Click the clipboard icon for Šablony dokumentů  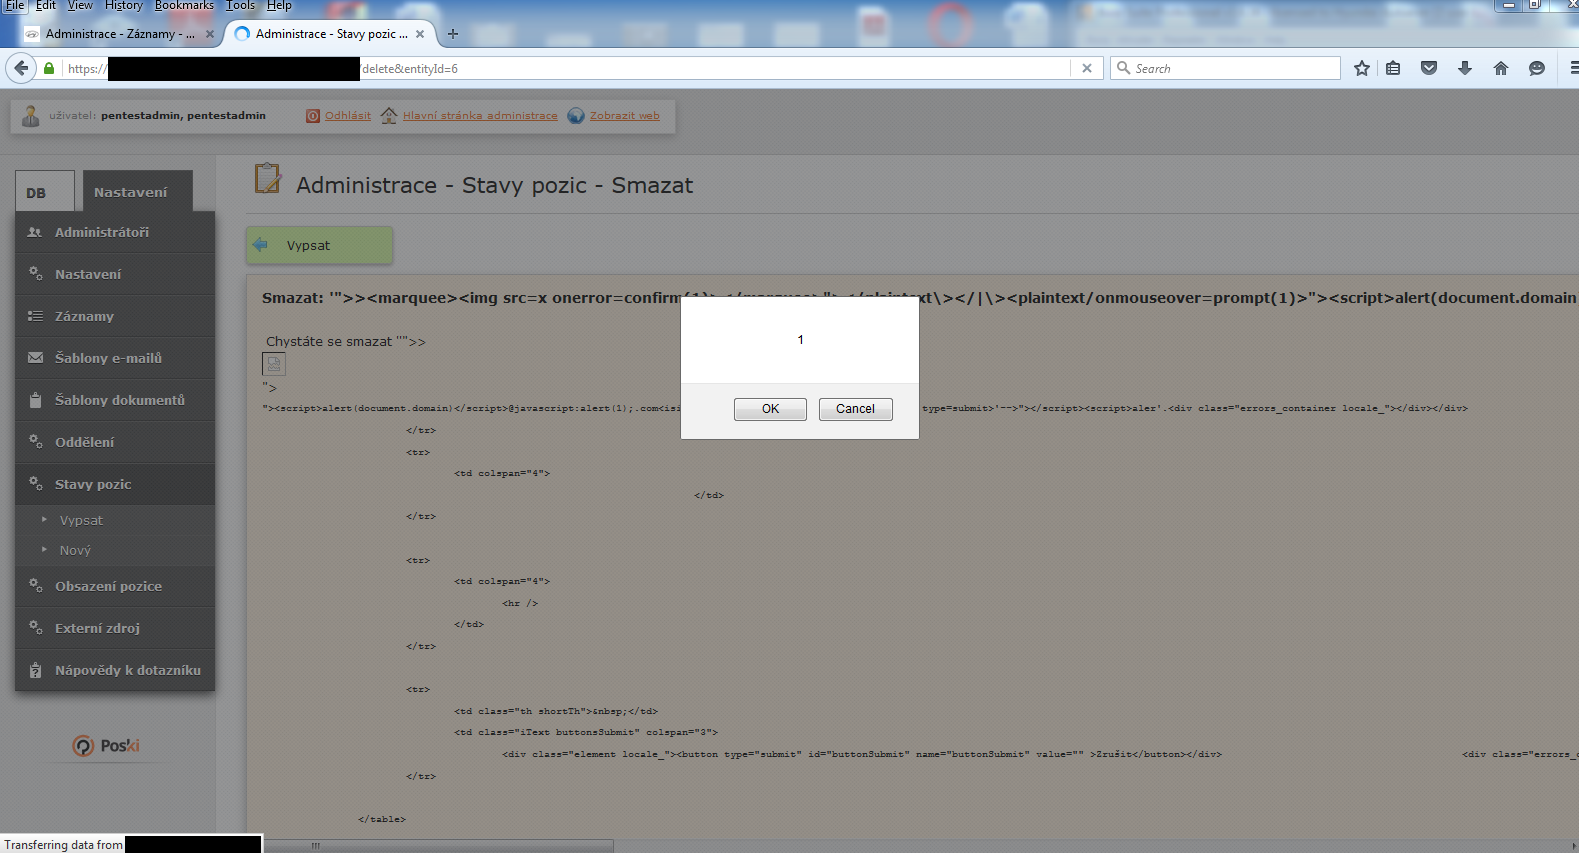[35, 399]
